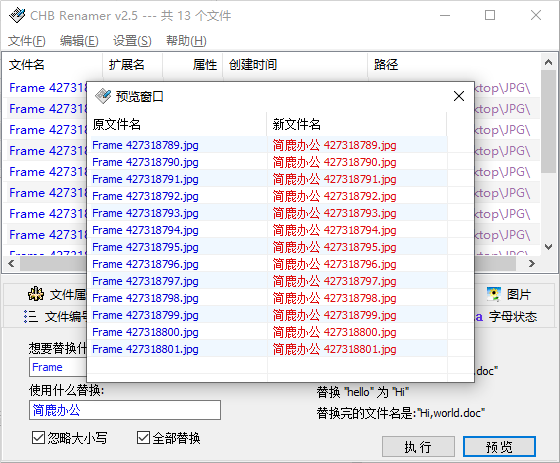
Task: Click the file list scroll-down arrow
Action: 549,247
